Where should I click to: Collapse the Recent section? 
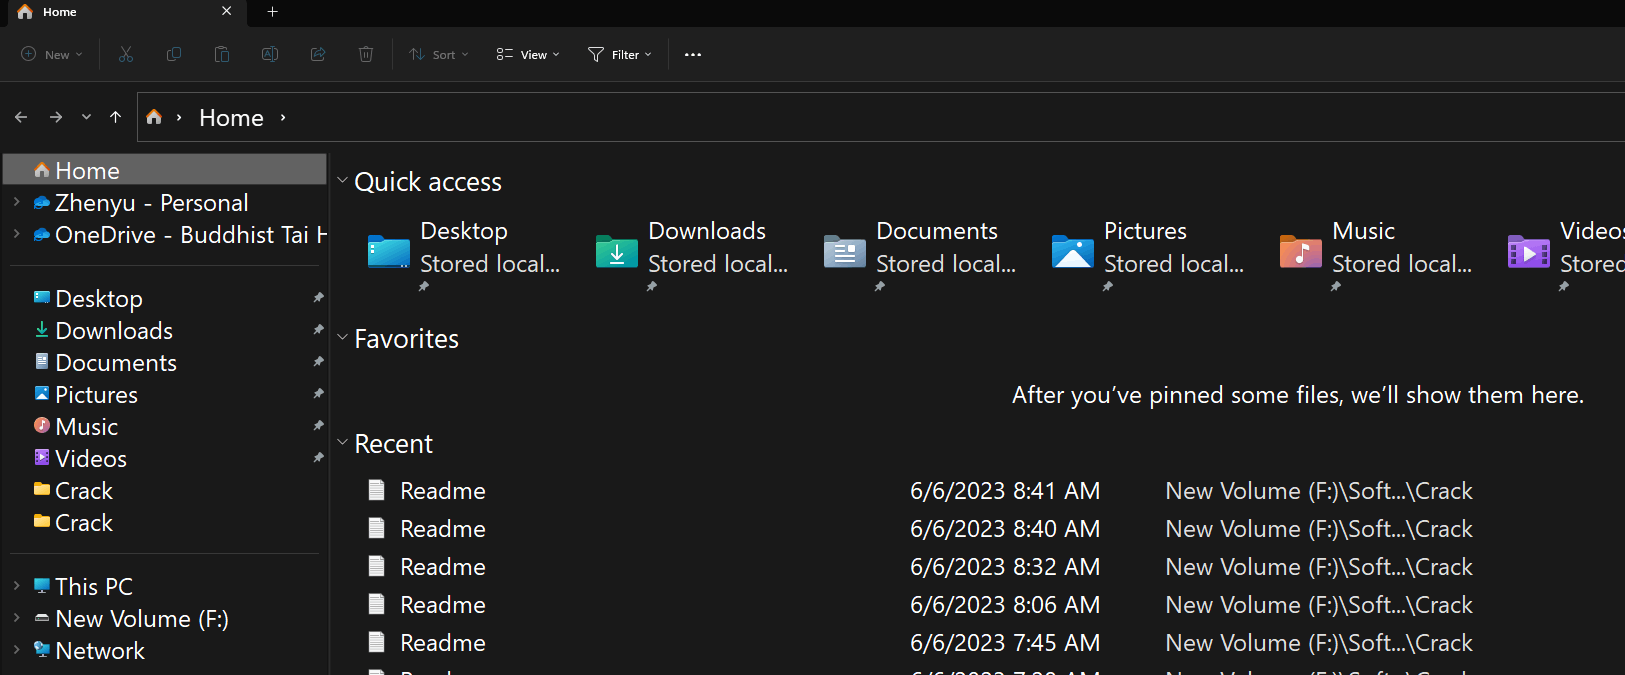click(343, 443)
